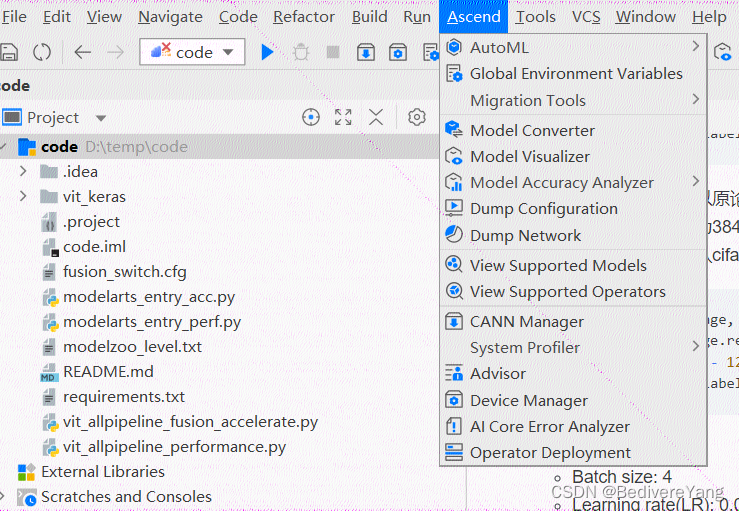Viewport: 739px width, 511px height.
Task: Click the Reload from disk icon
Action: 42,52
